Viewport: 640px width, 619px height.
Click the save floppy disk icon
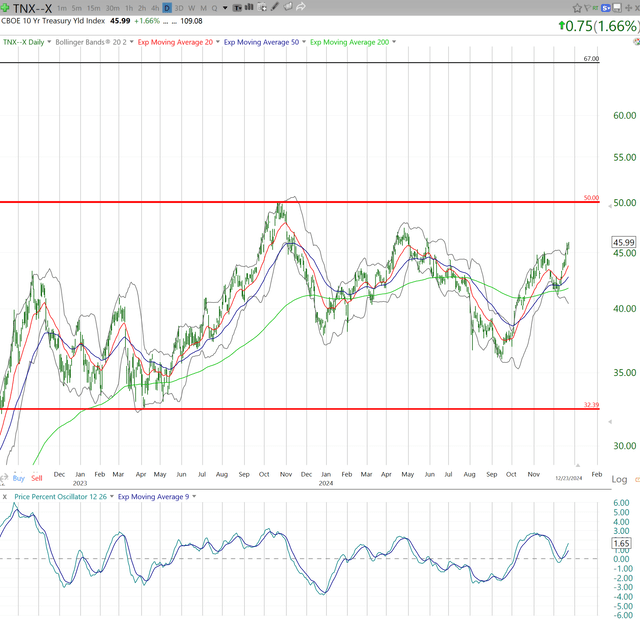pyautogui.click(x=617, y=8)
